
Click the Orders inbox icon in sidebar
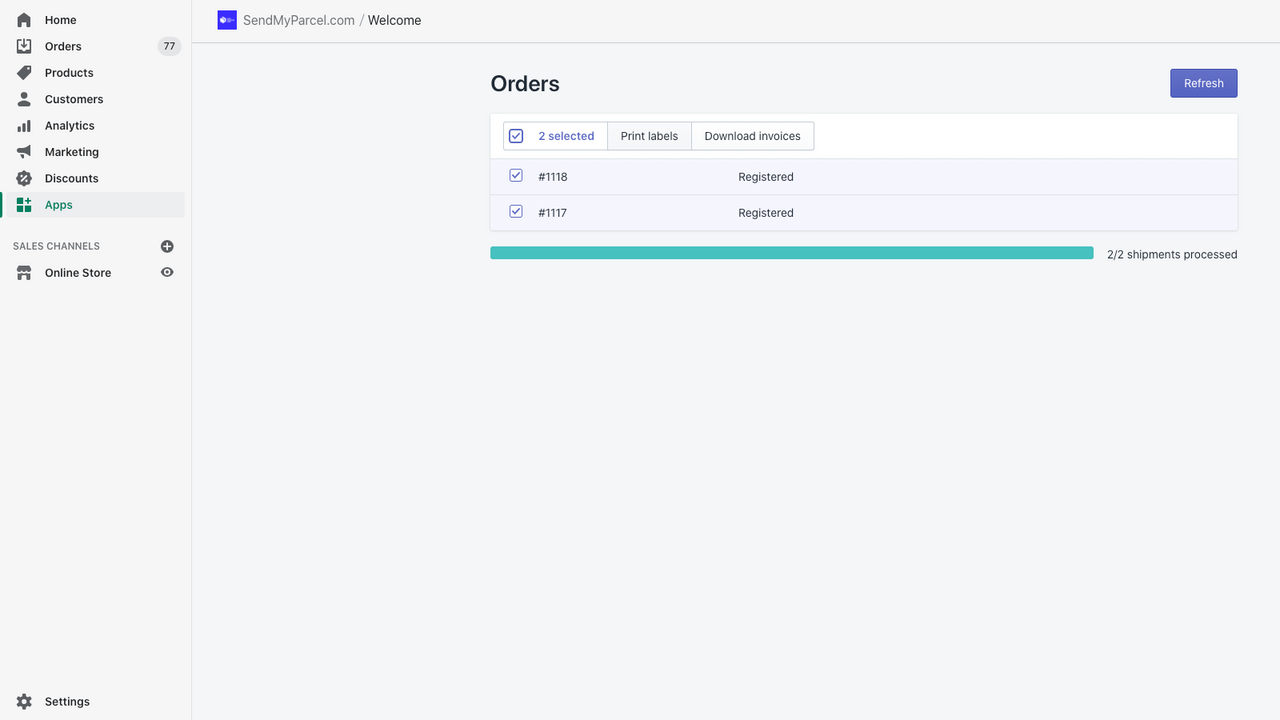tap(24, 46)
